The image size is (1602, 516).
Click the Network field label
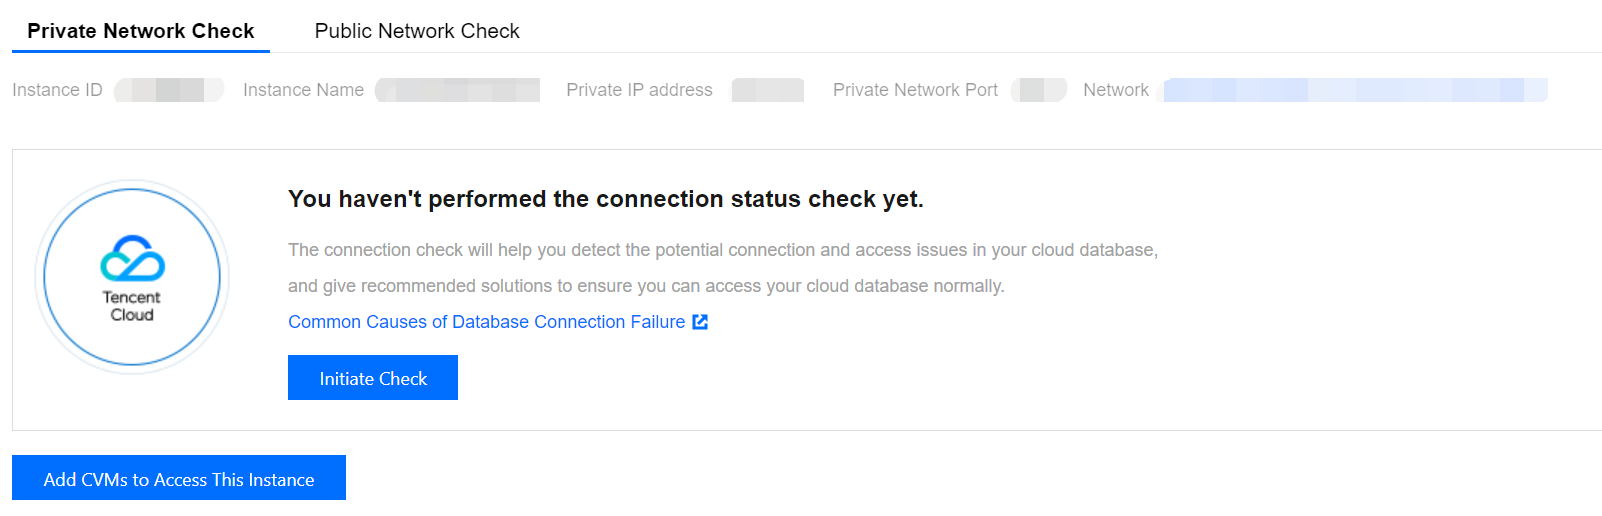click(x=1115, y=90)
